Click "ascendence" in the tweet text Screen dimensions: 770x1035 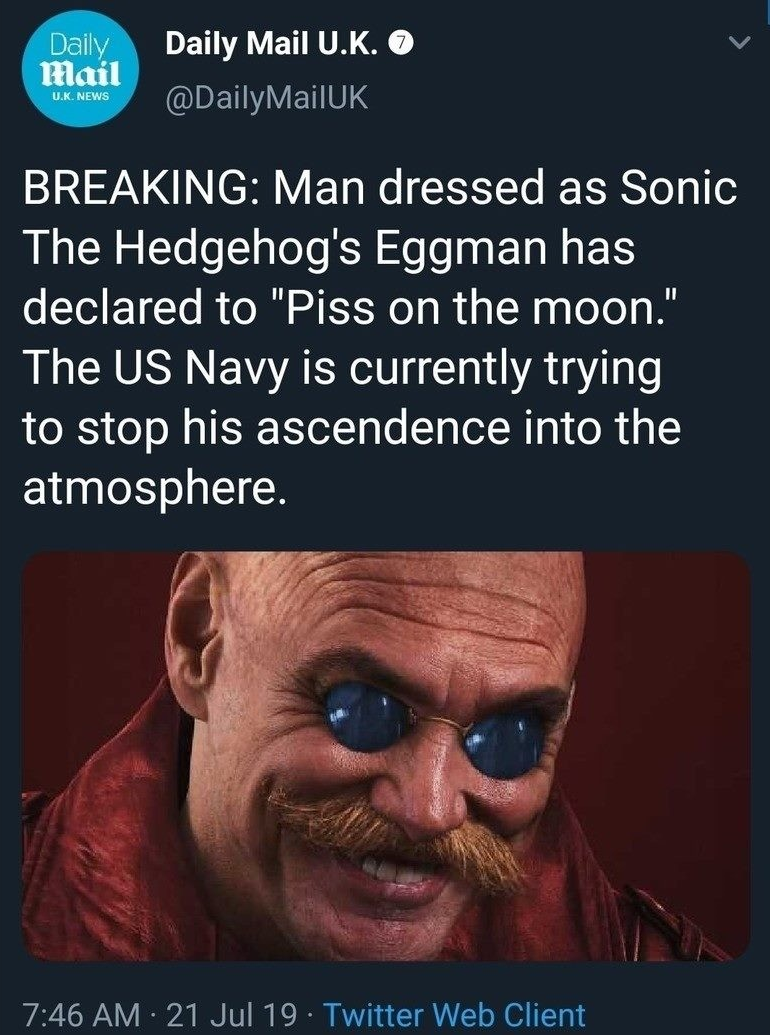tap(383, 429)
